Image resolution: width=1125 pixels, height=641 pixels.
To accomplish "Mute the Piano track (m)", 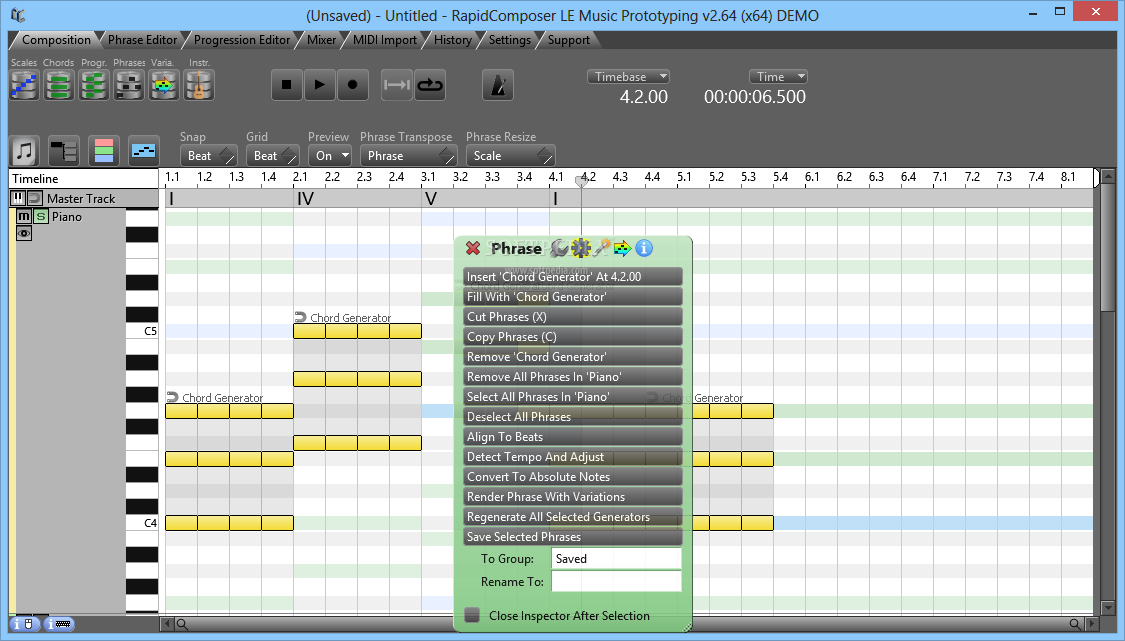I will pos(24,216).
